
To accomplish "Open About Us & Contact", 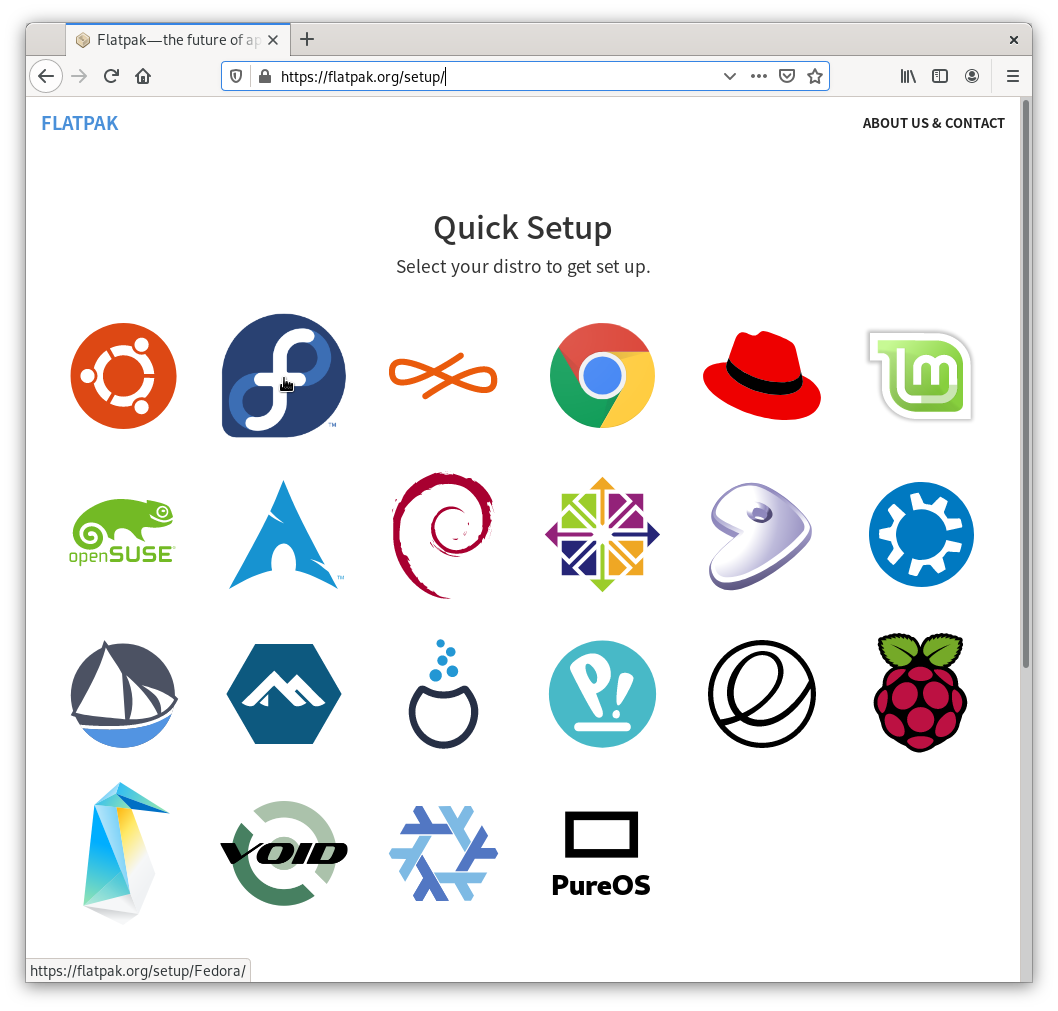I will pyautogui.click(x=933, y=124).
